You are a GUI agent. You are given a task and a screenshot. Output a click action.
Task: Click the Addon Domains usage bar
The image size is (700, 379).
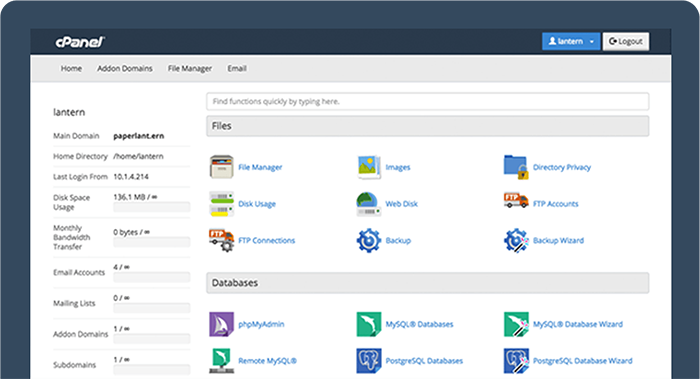(x=152, y=339)
